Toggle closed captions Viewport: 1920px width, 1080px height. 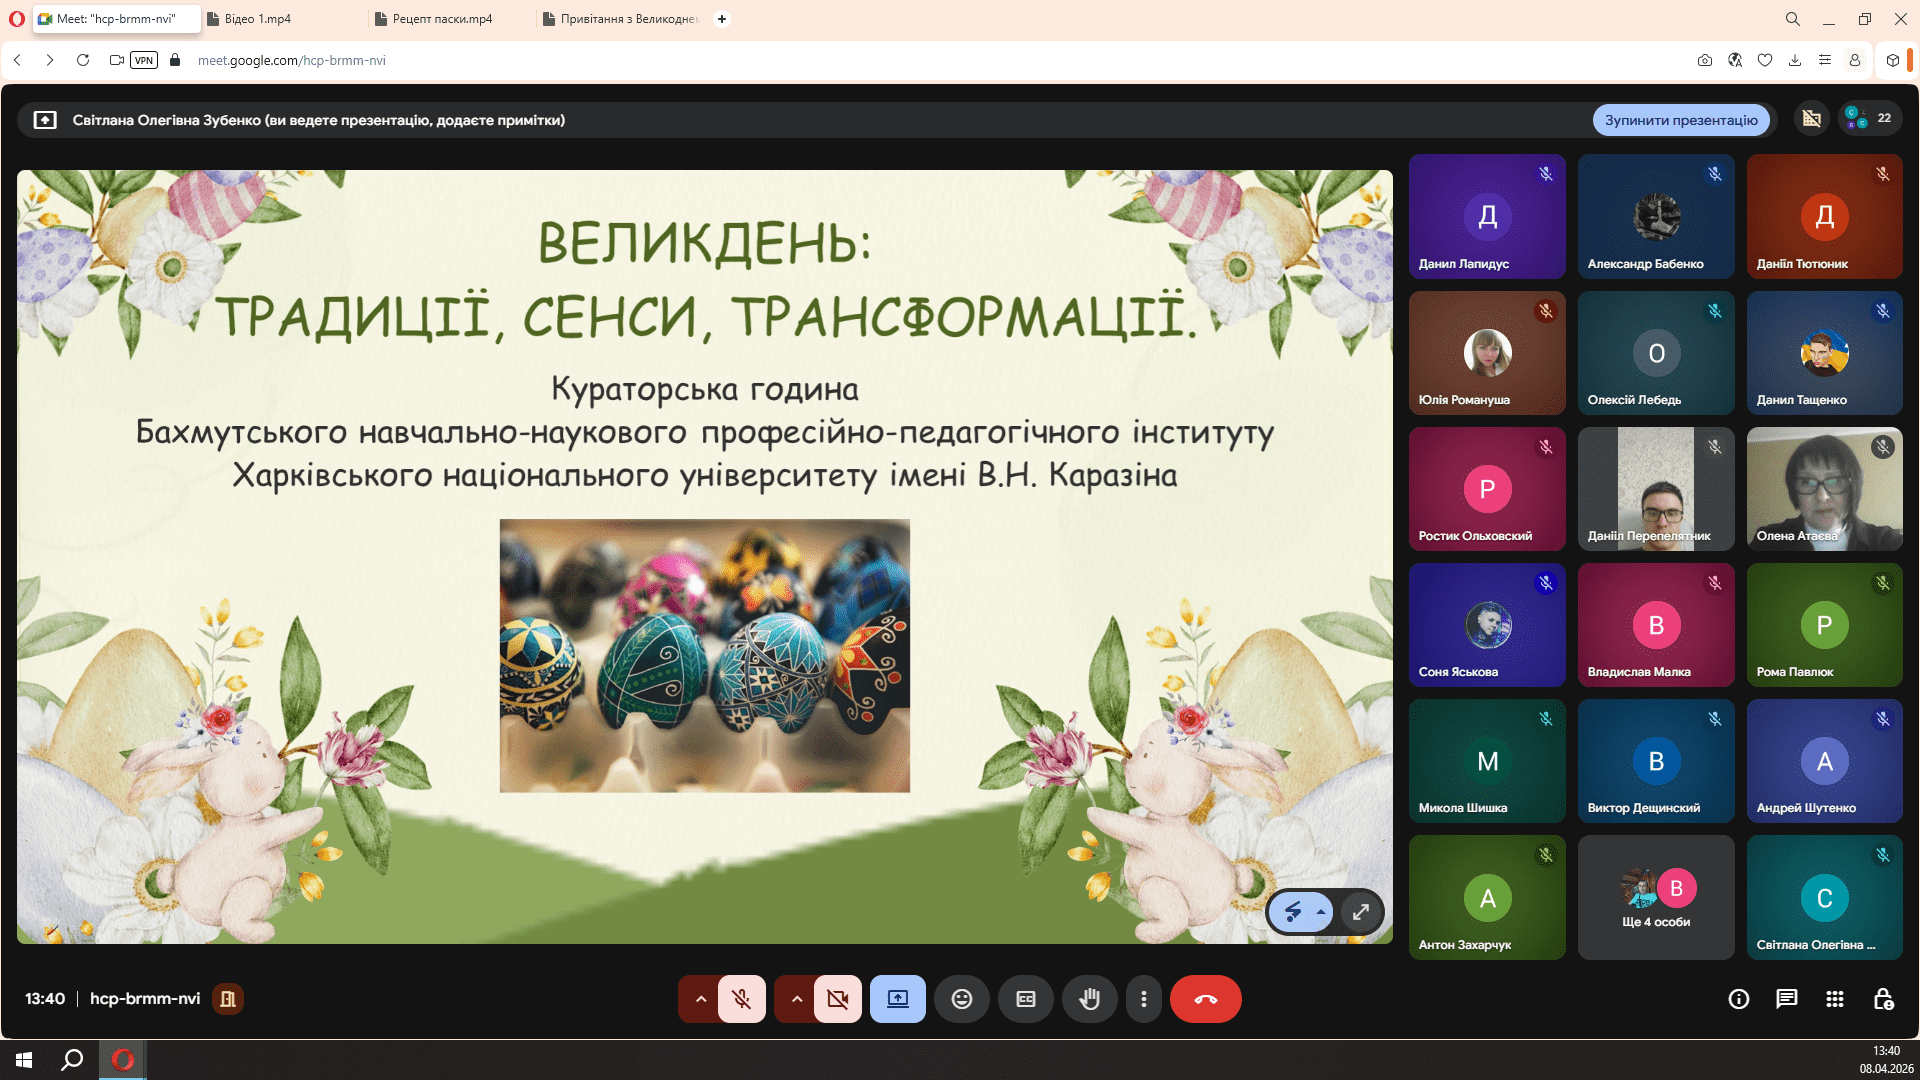click(1025, 999)
